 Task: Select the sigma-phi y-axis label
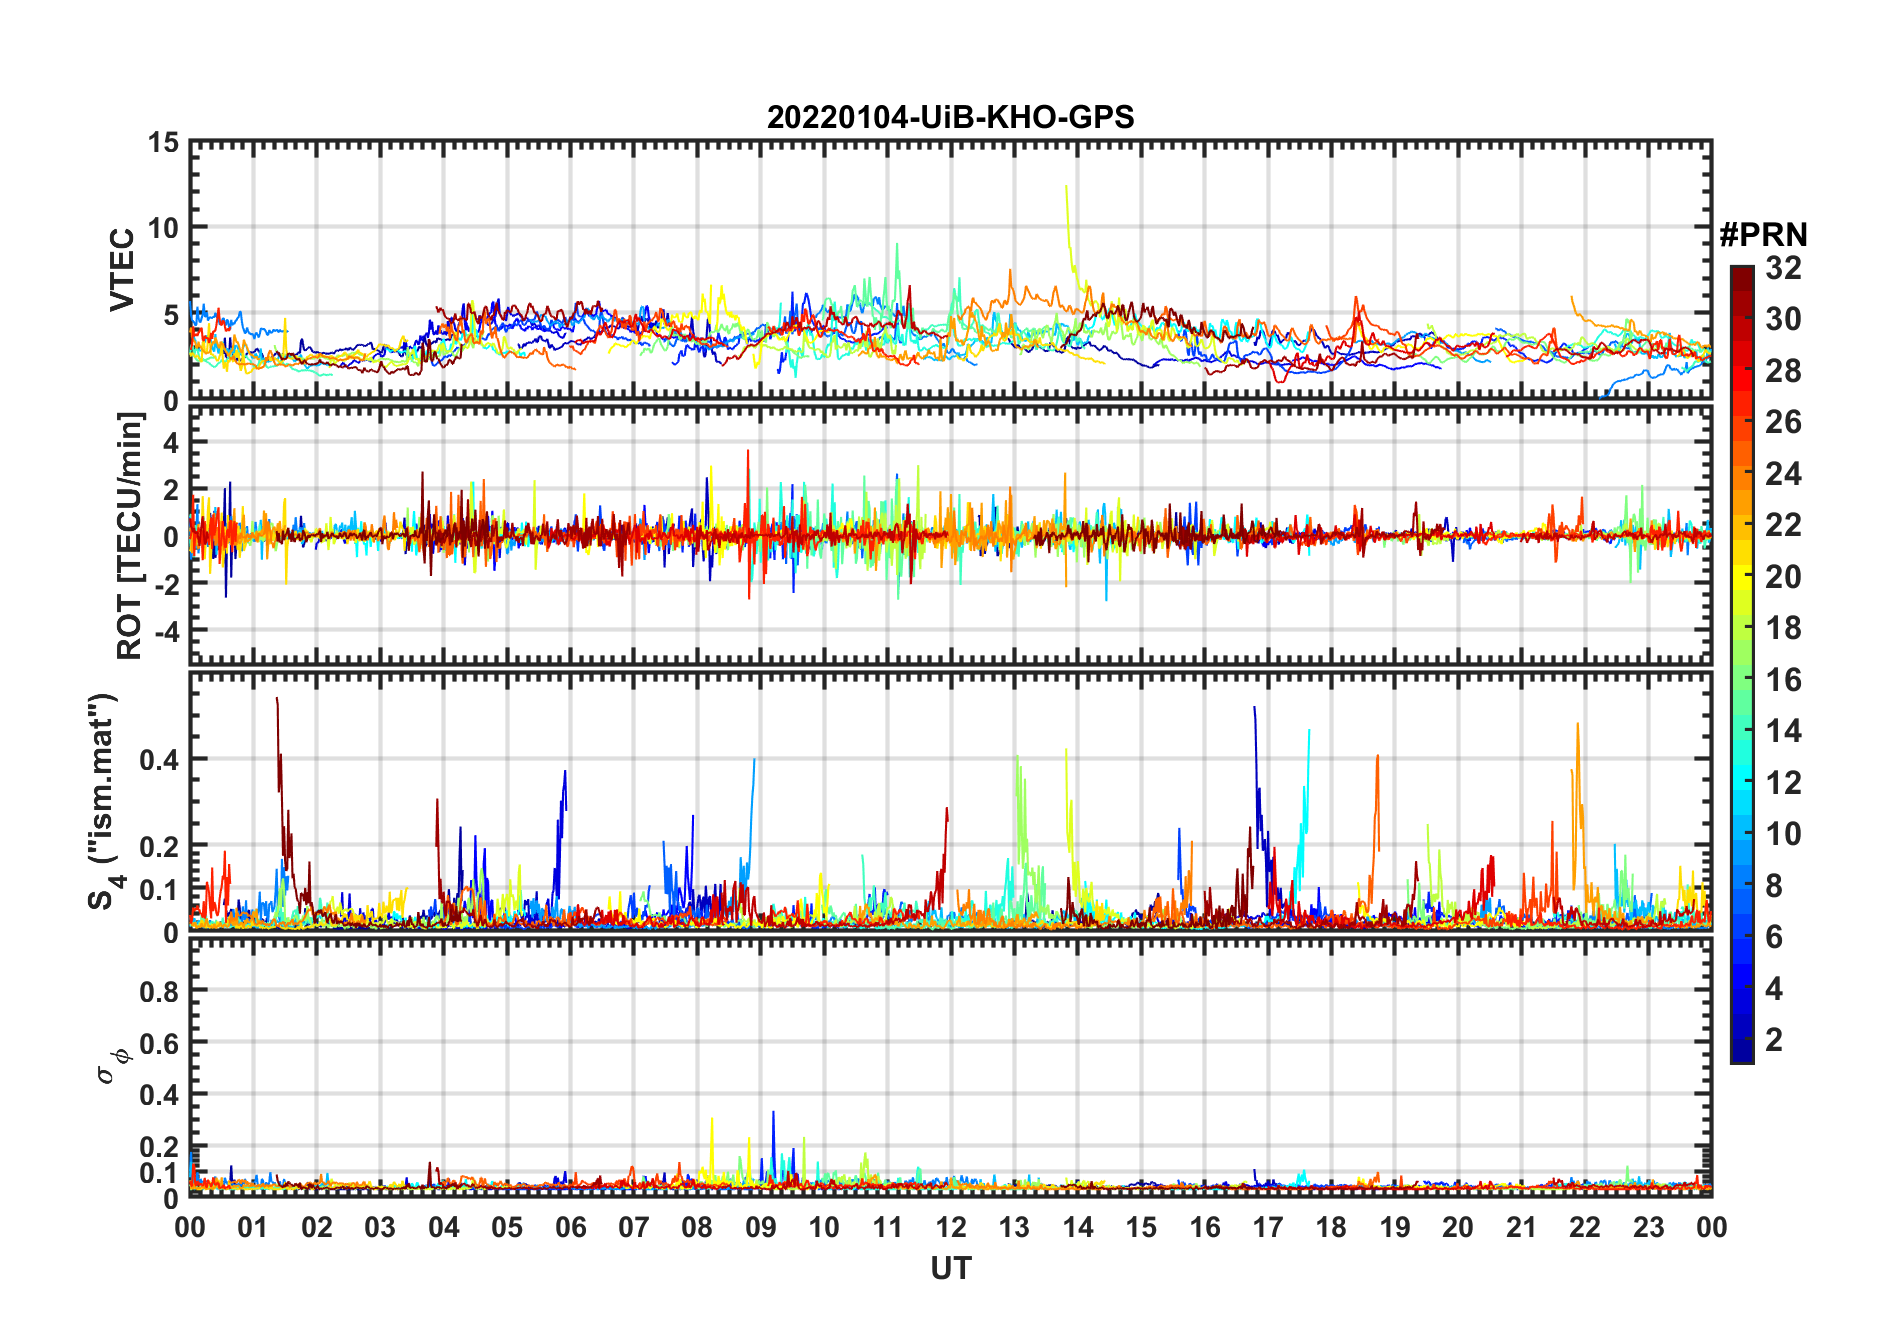(x=112, y=1064)
